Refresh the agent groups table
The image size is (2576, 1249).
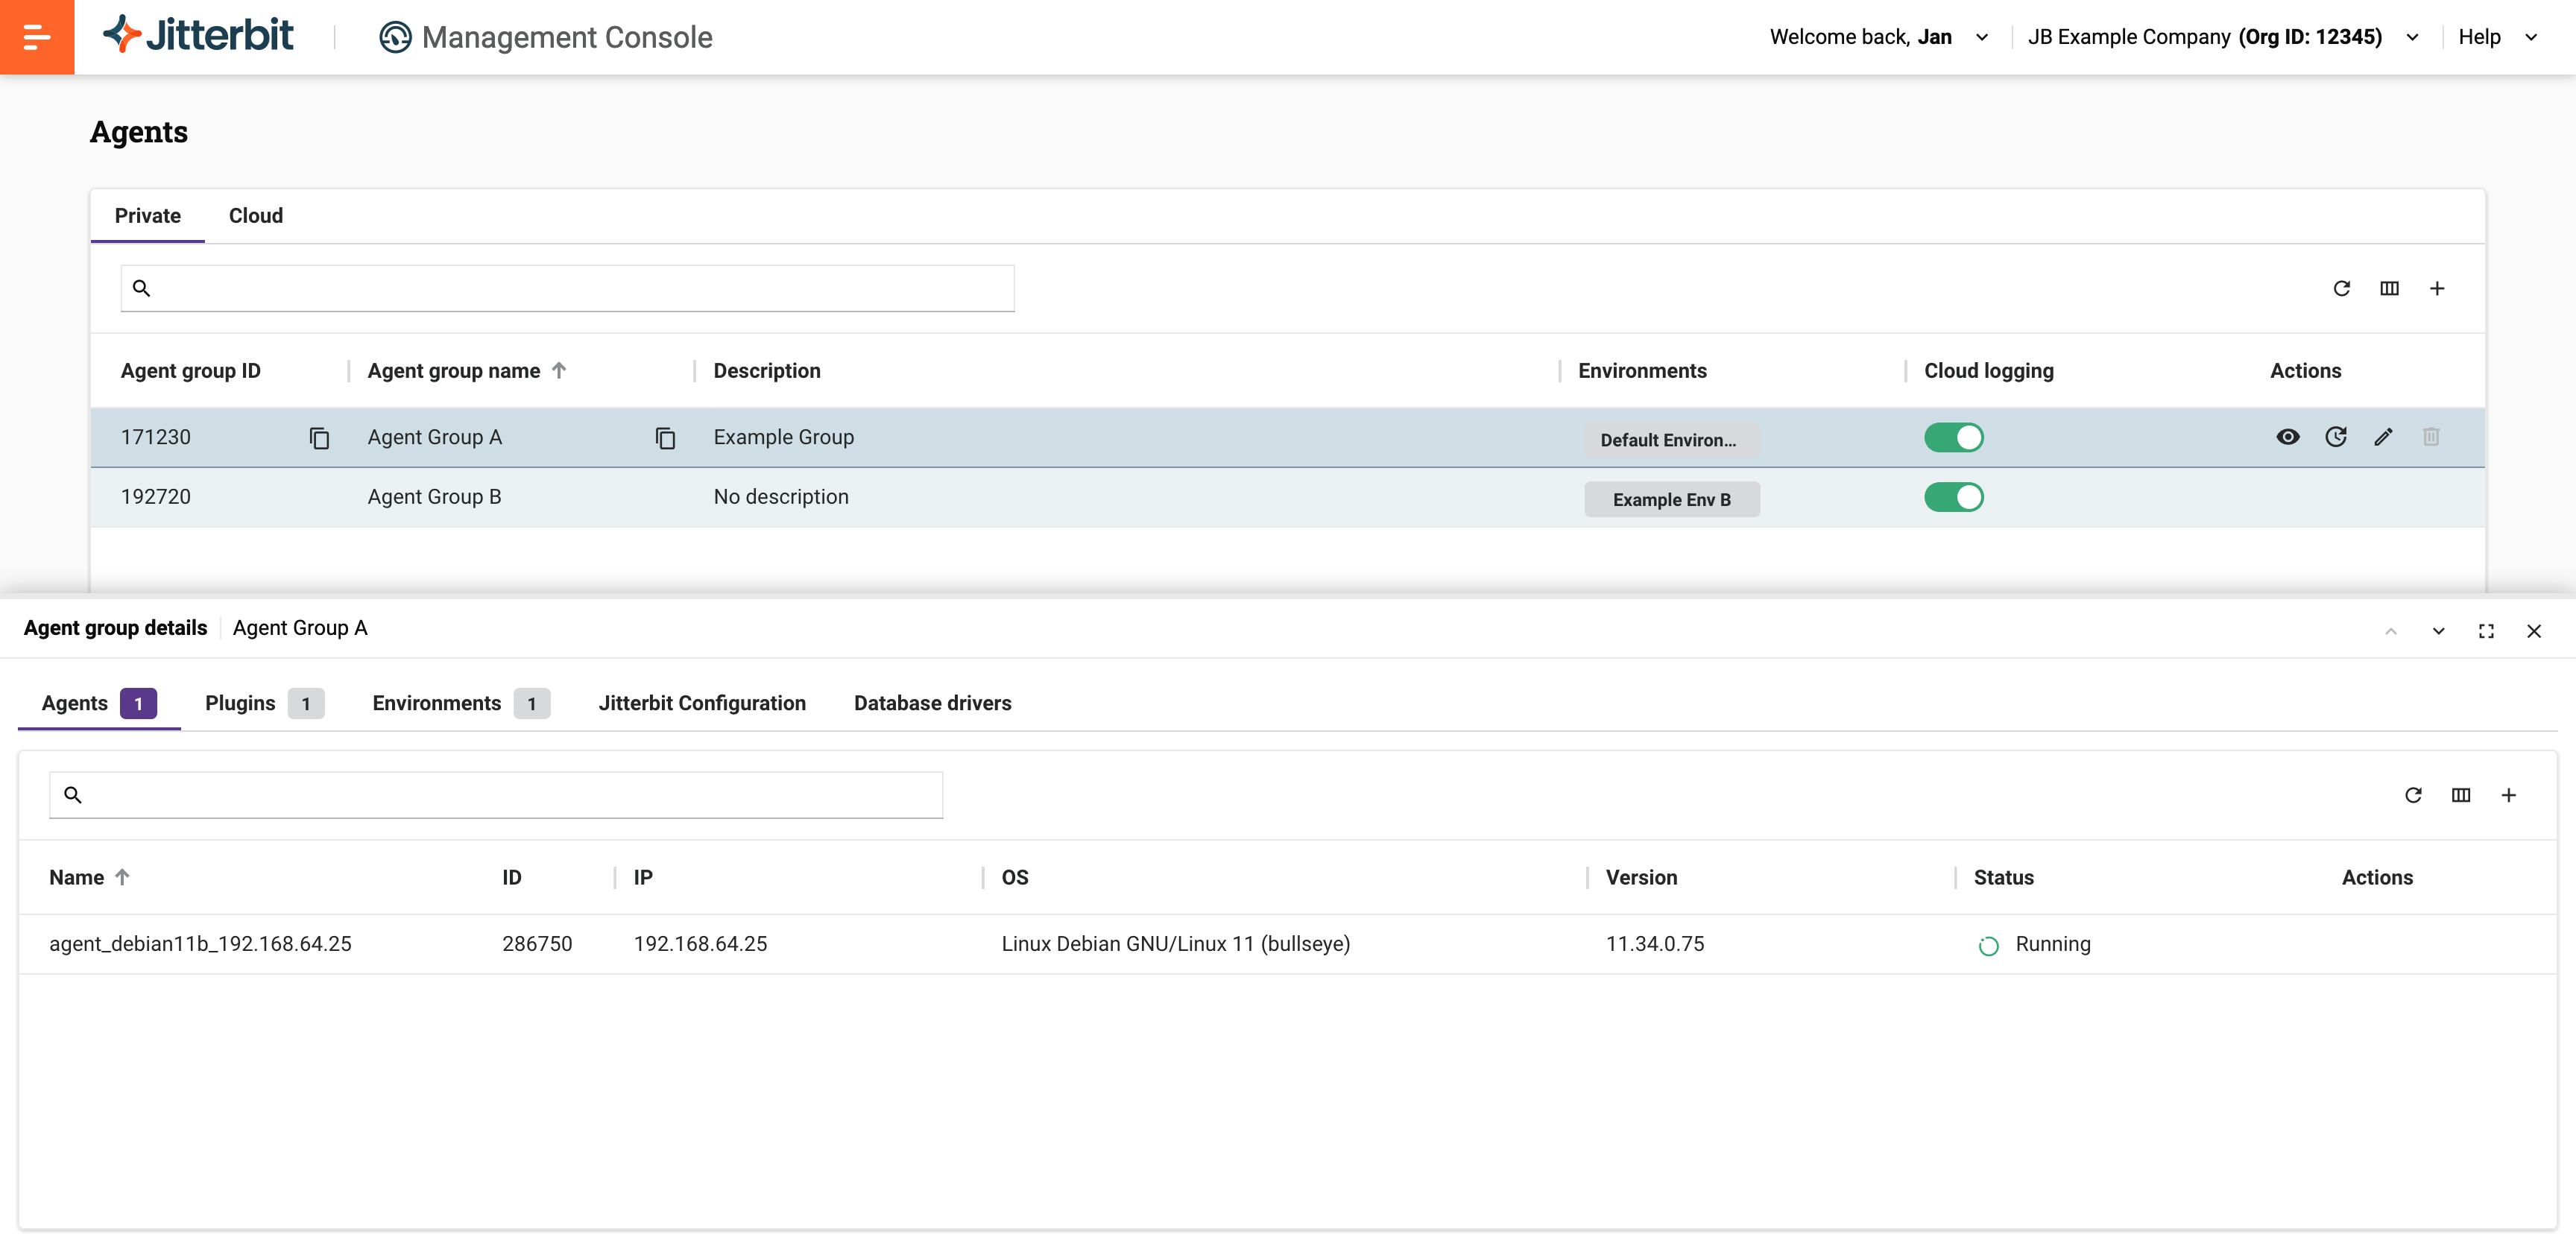coord(2341,288)
